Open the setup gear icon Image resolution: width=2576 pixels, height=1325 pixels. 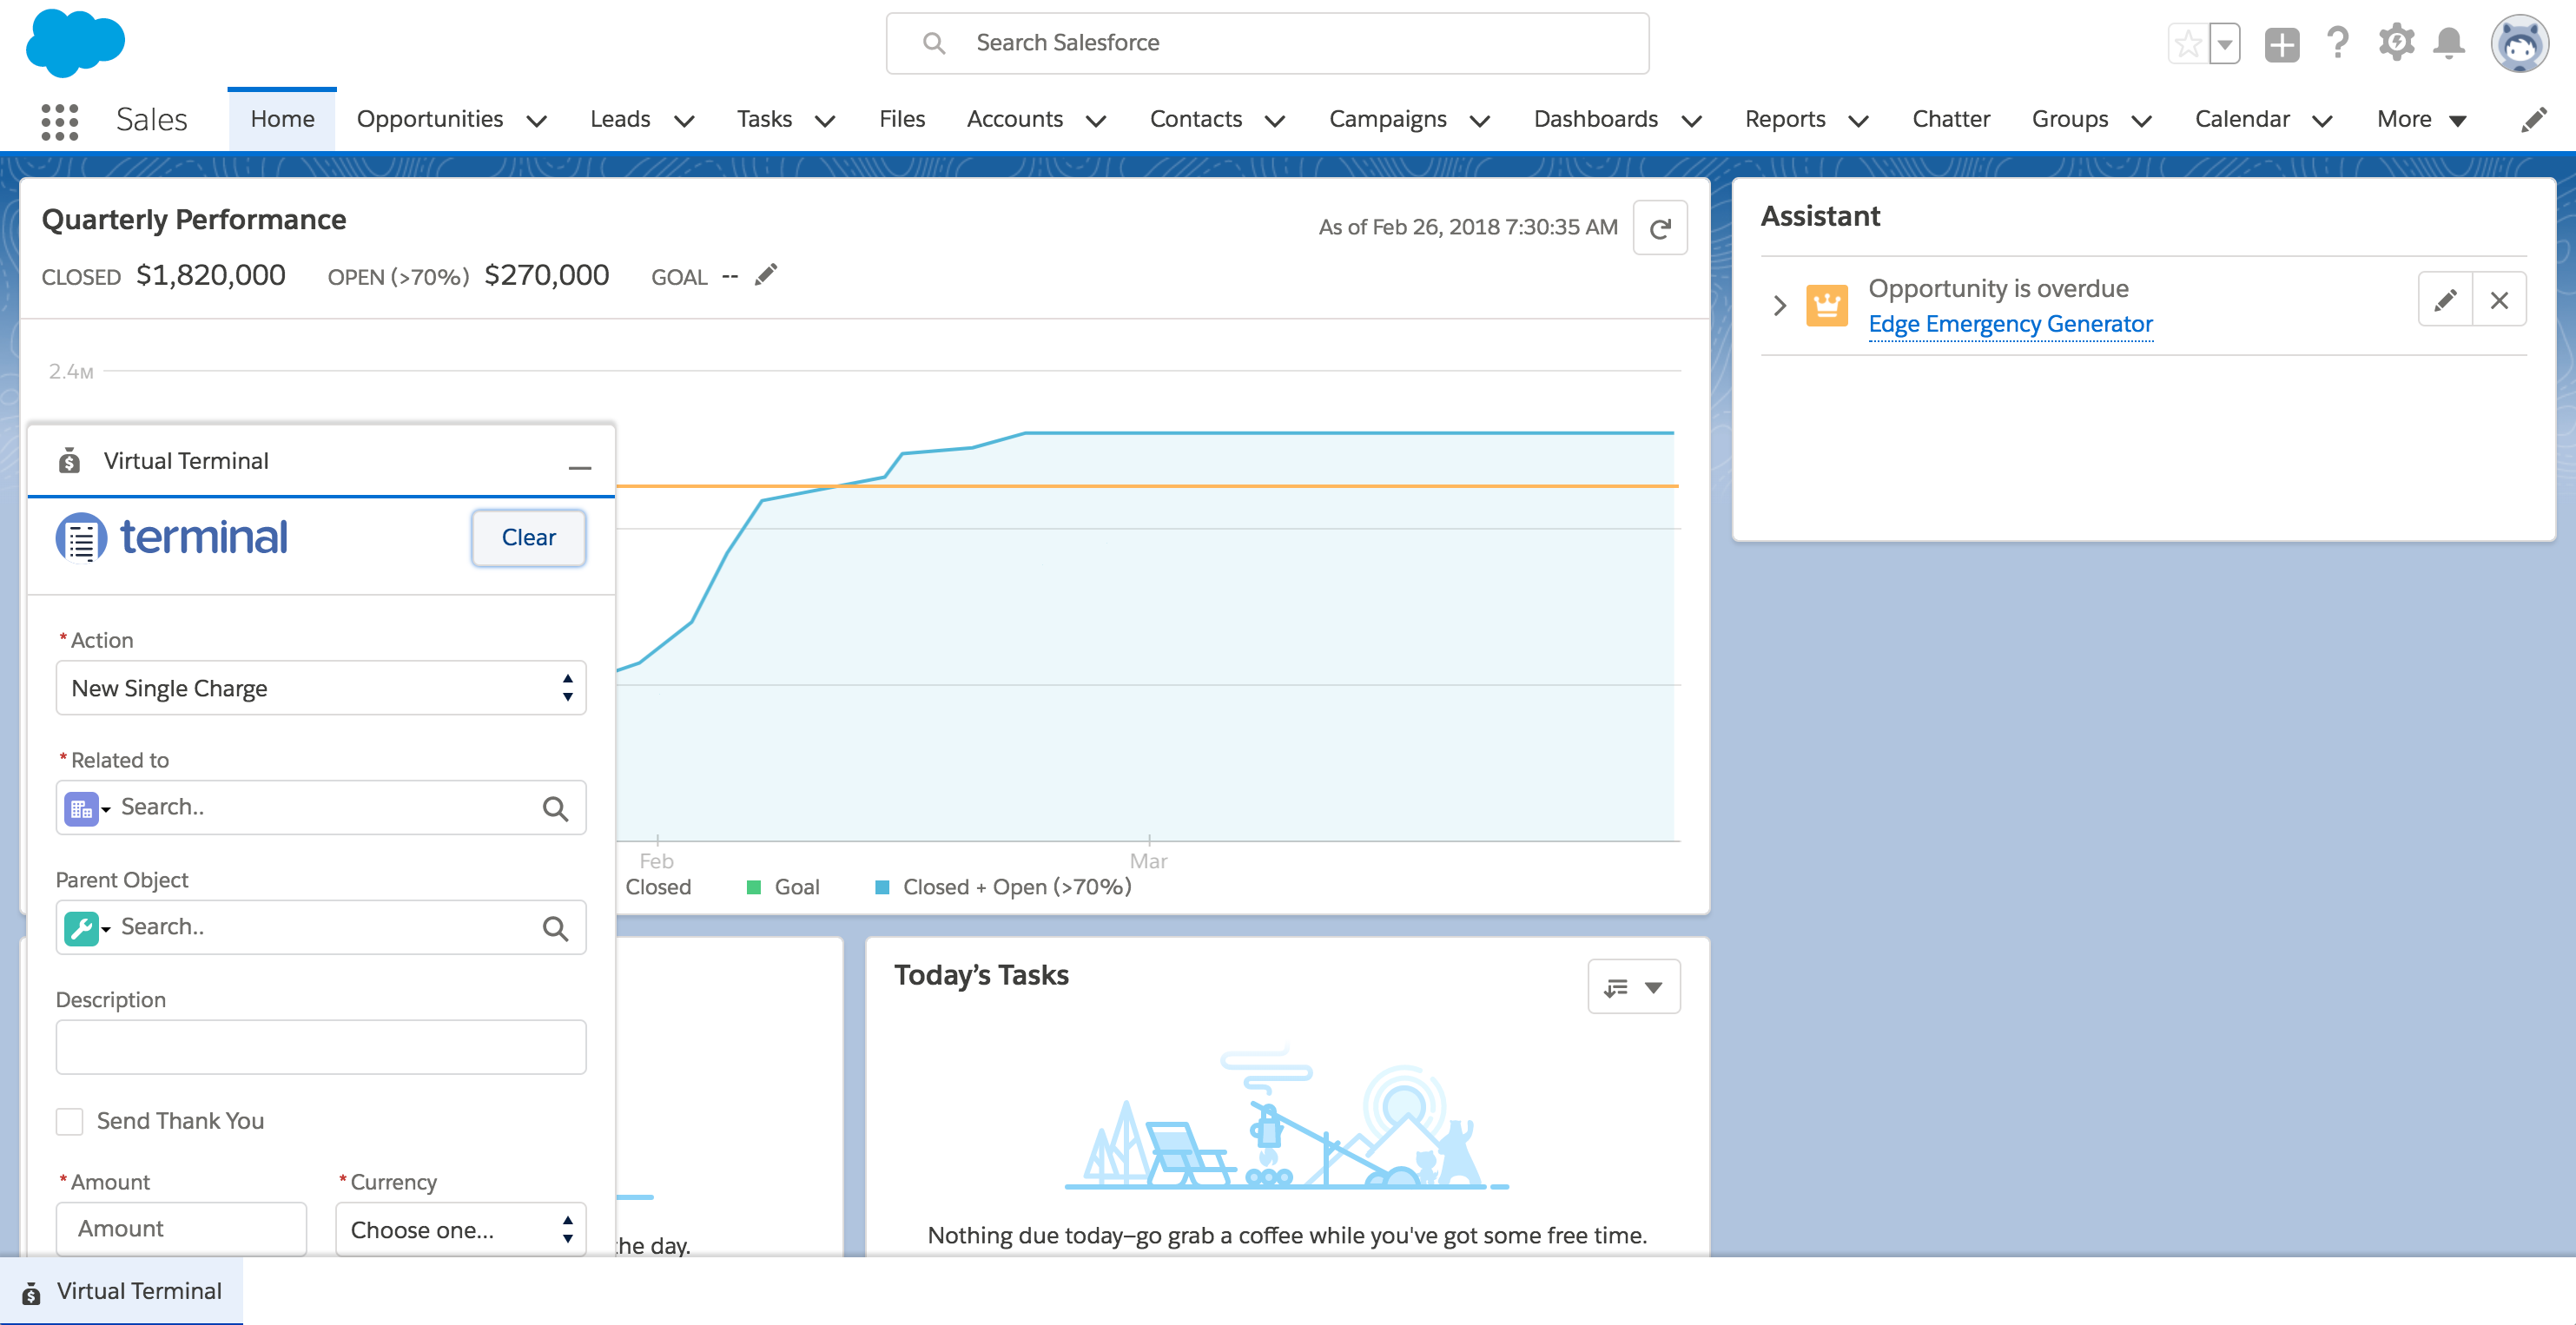point(2396,43)
